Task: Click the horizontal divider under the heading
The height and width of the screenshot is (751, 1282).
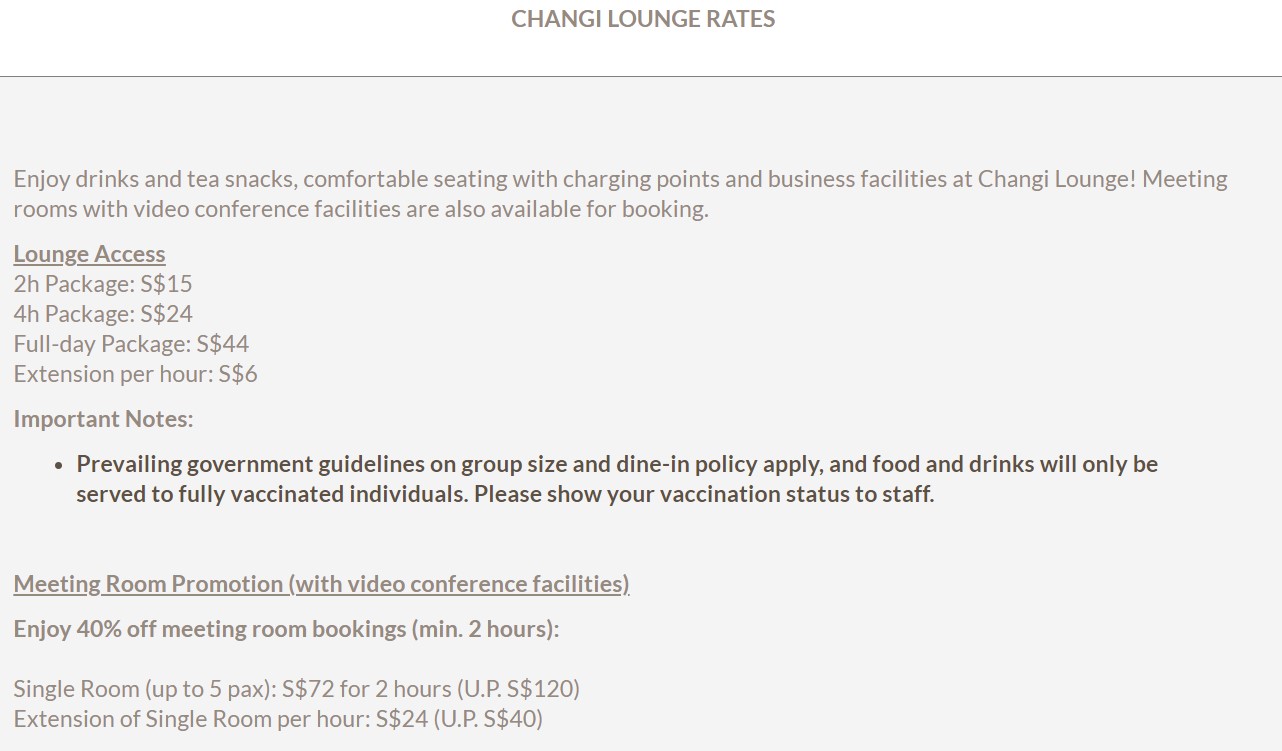Action: click(641, 76)
